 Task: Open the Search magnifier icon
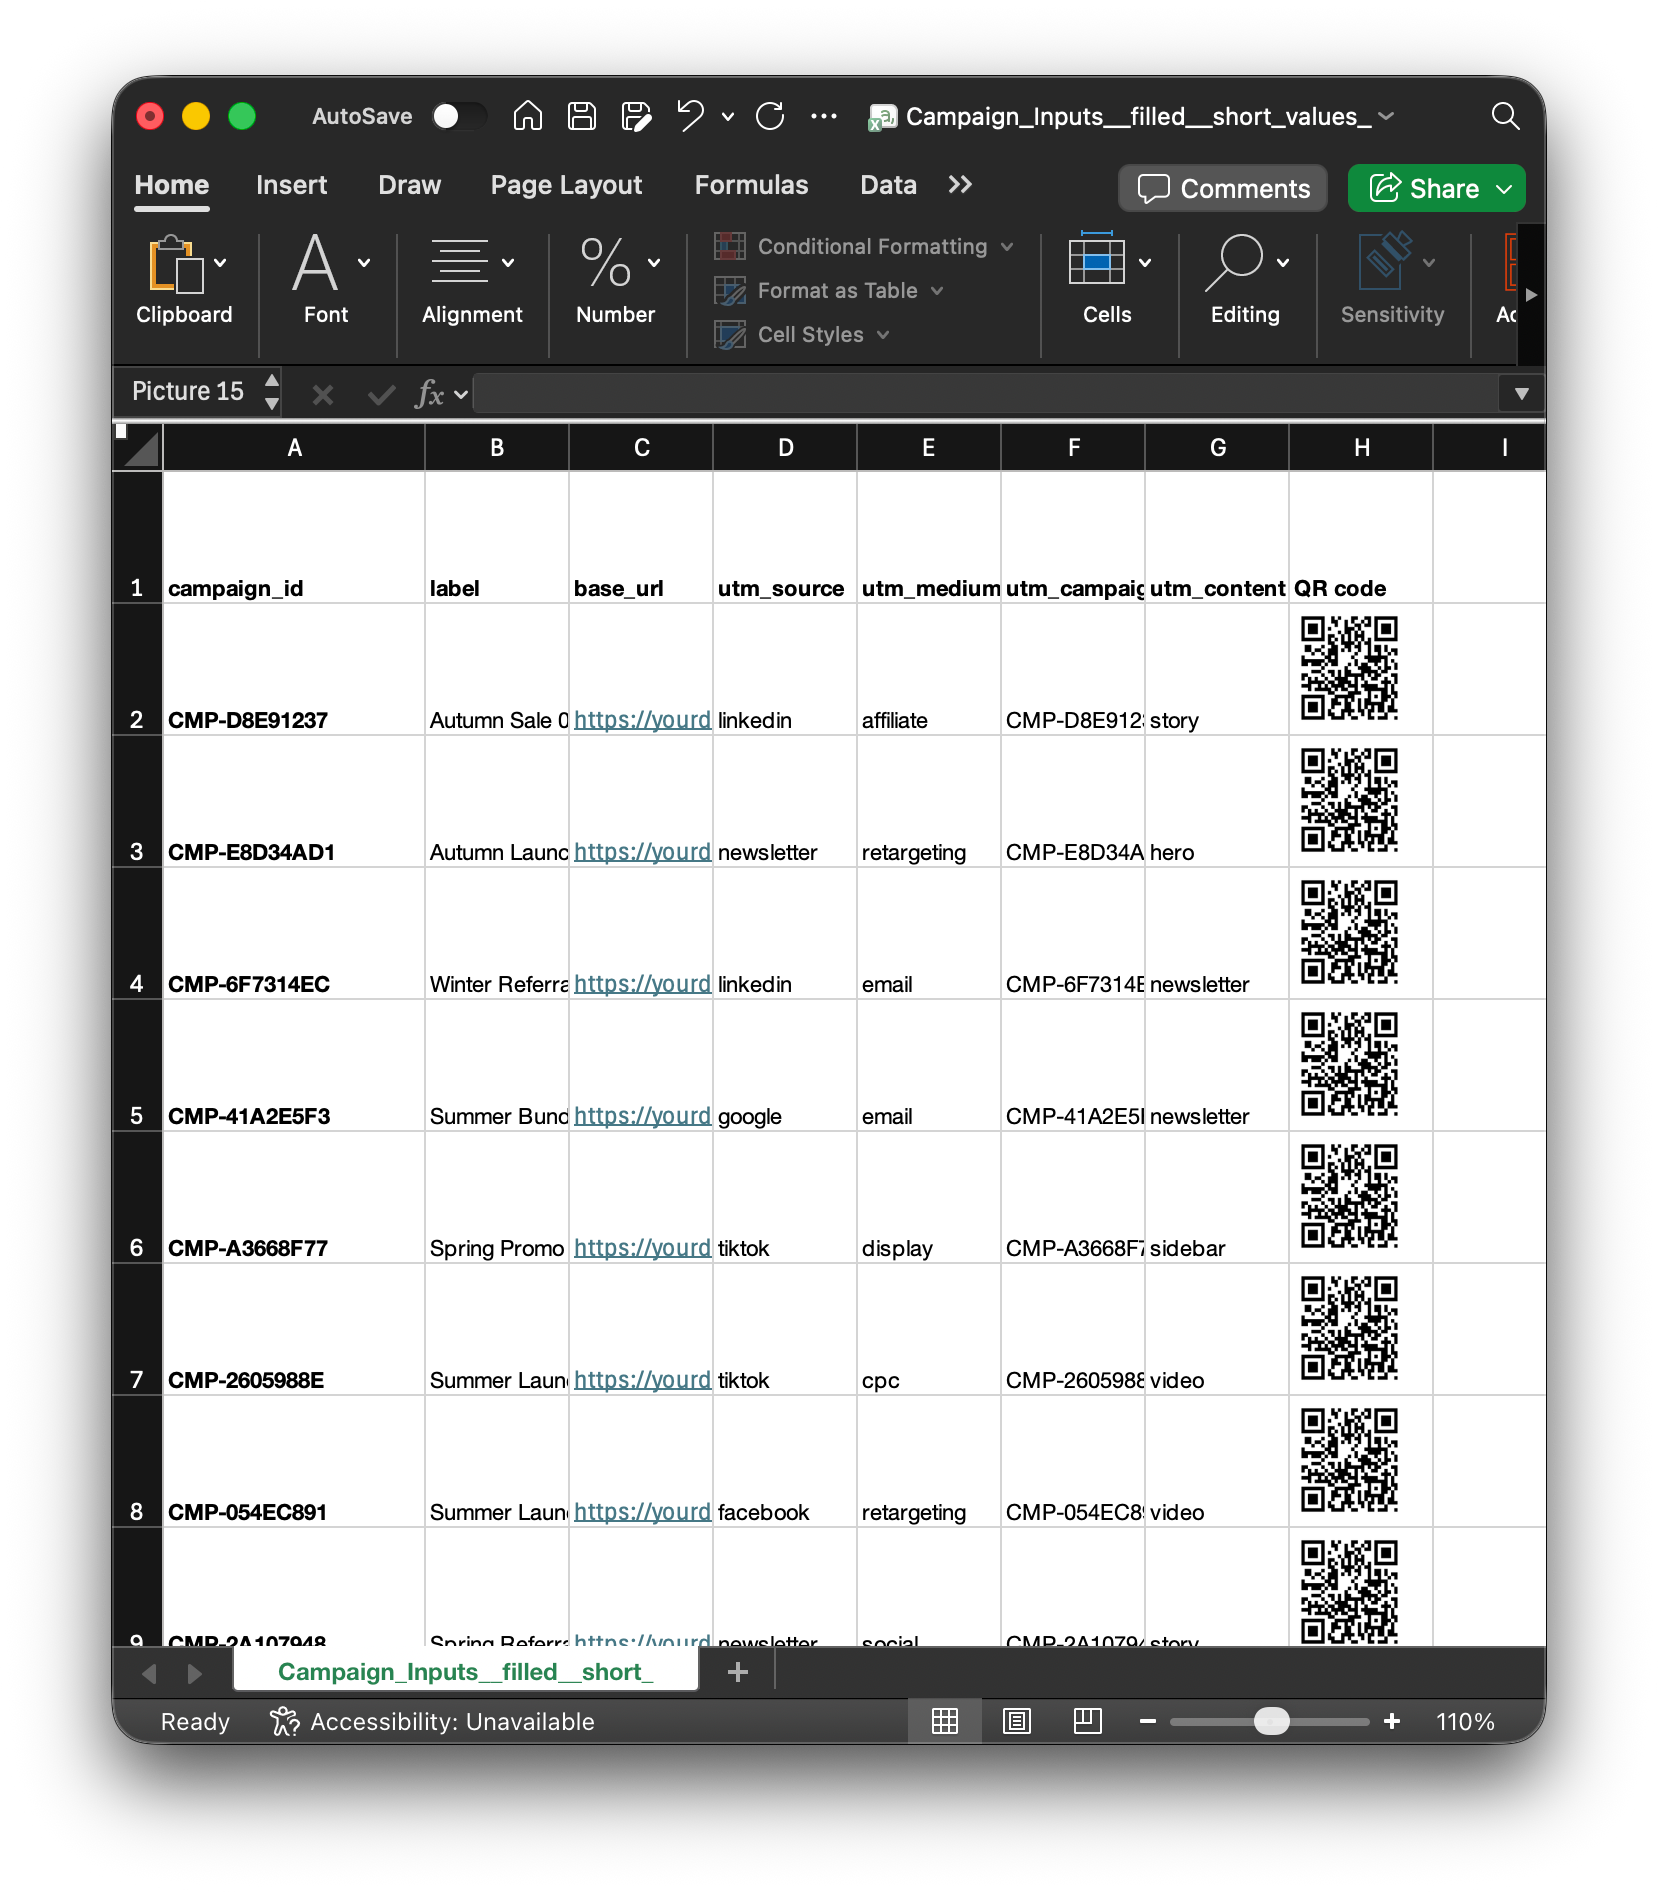point(1505,116)
